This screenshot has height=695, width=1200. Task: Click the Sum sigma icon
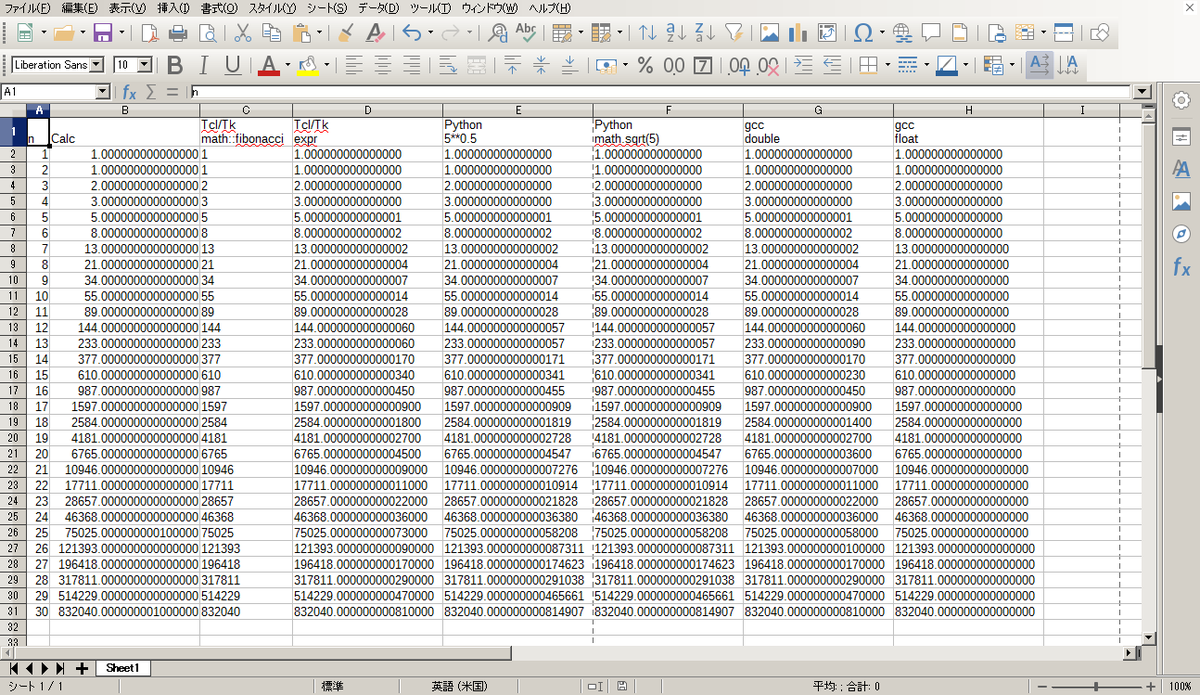tap(152, 92)
